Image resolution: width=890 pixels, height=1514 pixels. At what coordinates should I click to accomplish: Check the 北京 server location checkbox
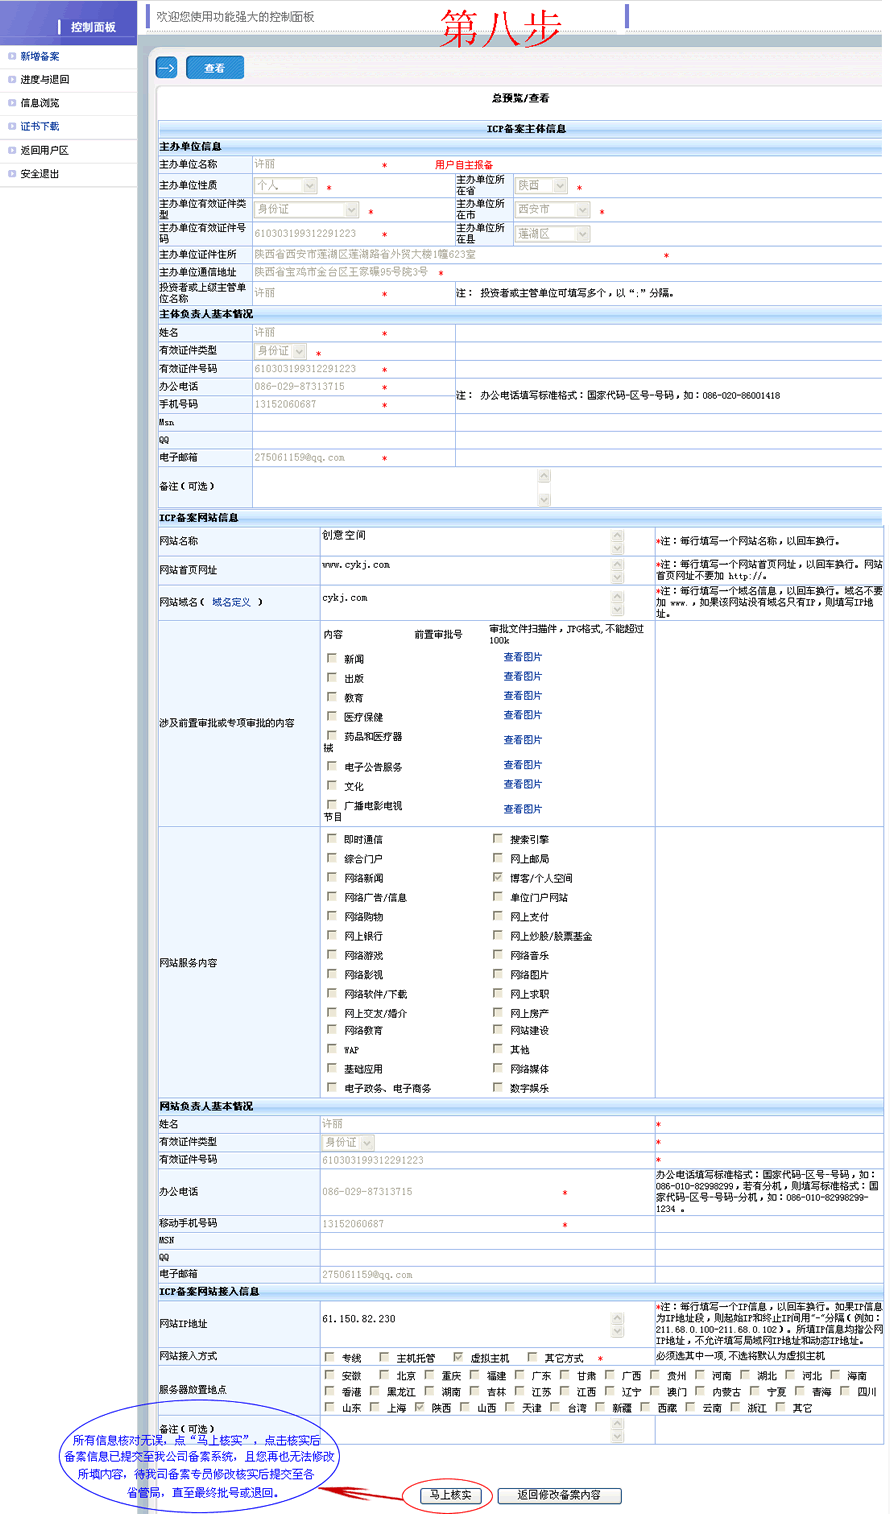pyautogui.click(x=384, y=1375)
